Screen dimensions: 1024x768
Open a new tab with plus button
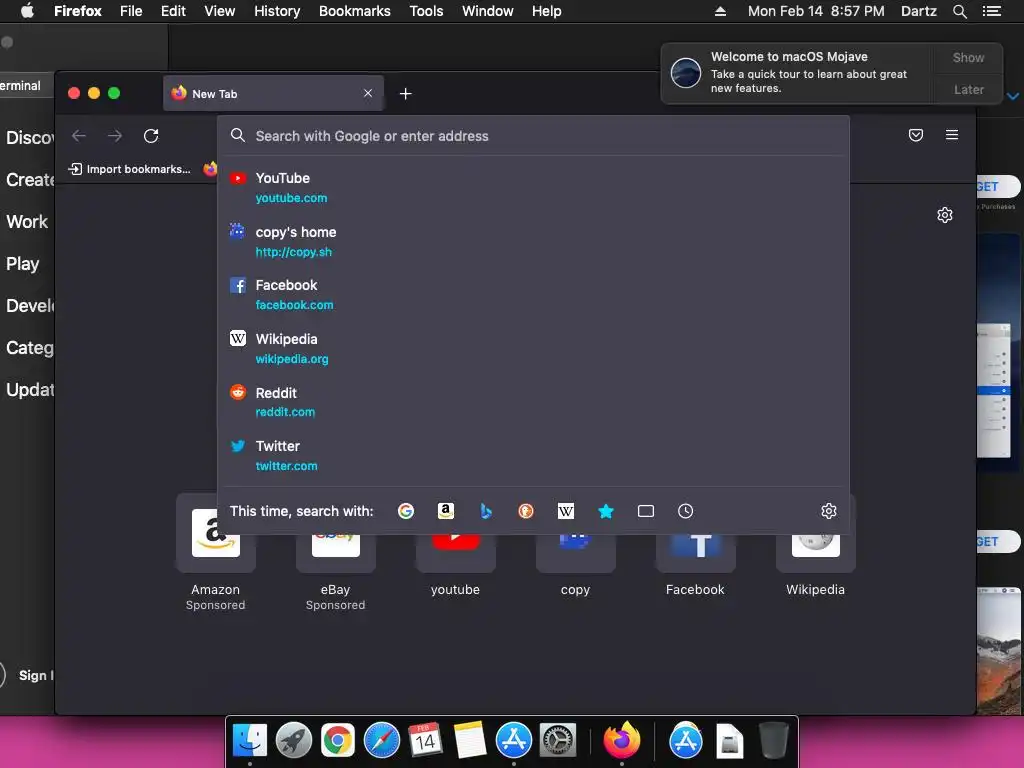click(406, 94)
